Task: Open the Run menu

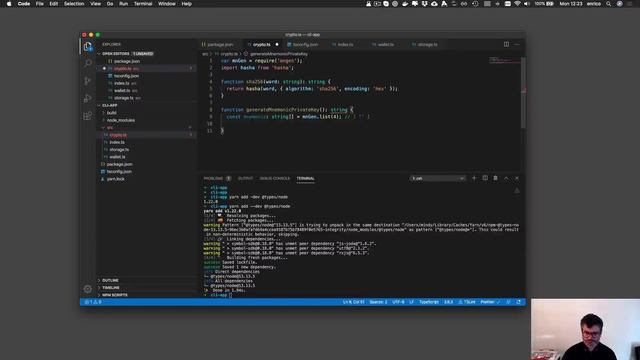Action: click(123, 4)
